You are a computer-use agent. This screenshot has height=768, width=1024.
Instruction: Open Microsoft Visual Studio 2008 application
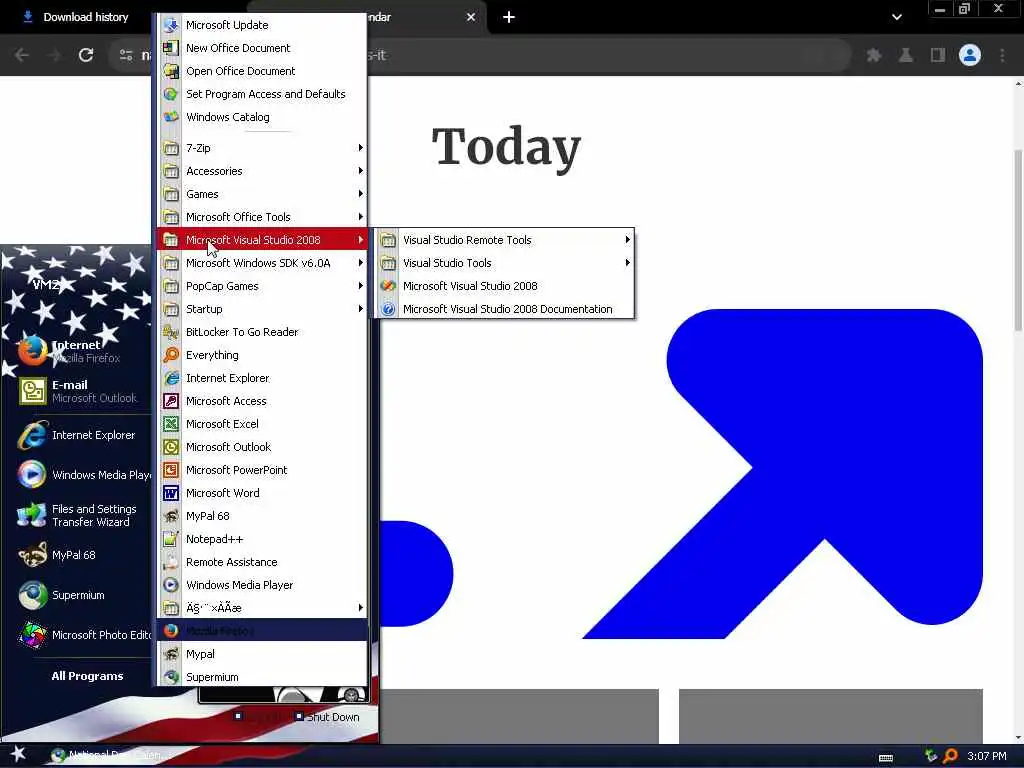pos(504,286)
